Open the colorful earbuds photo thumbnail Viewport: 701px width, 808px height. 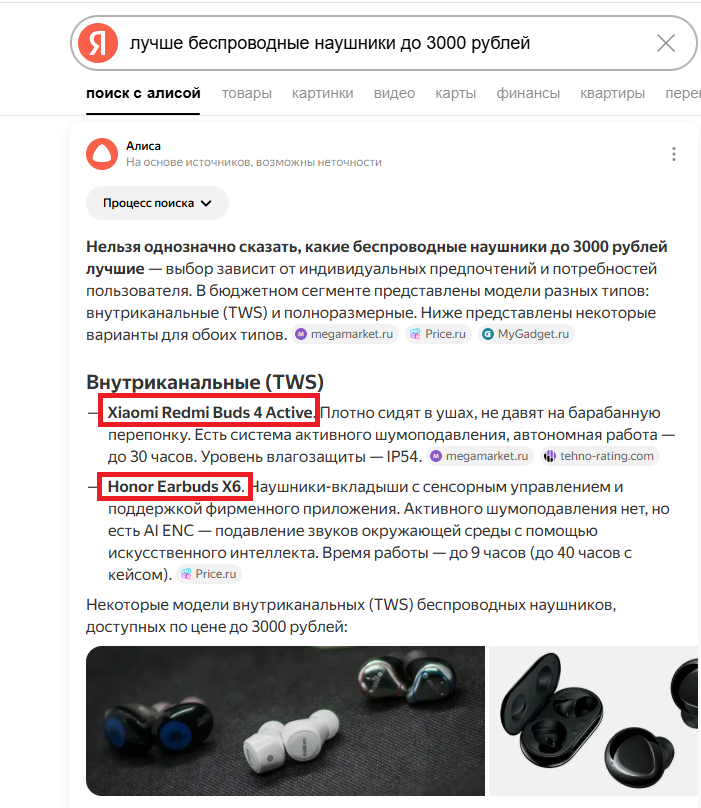coord(285,720)
